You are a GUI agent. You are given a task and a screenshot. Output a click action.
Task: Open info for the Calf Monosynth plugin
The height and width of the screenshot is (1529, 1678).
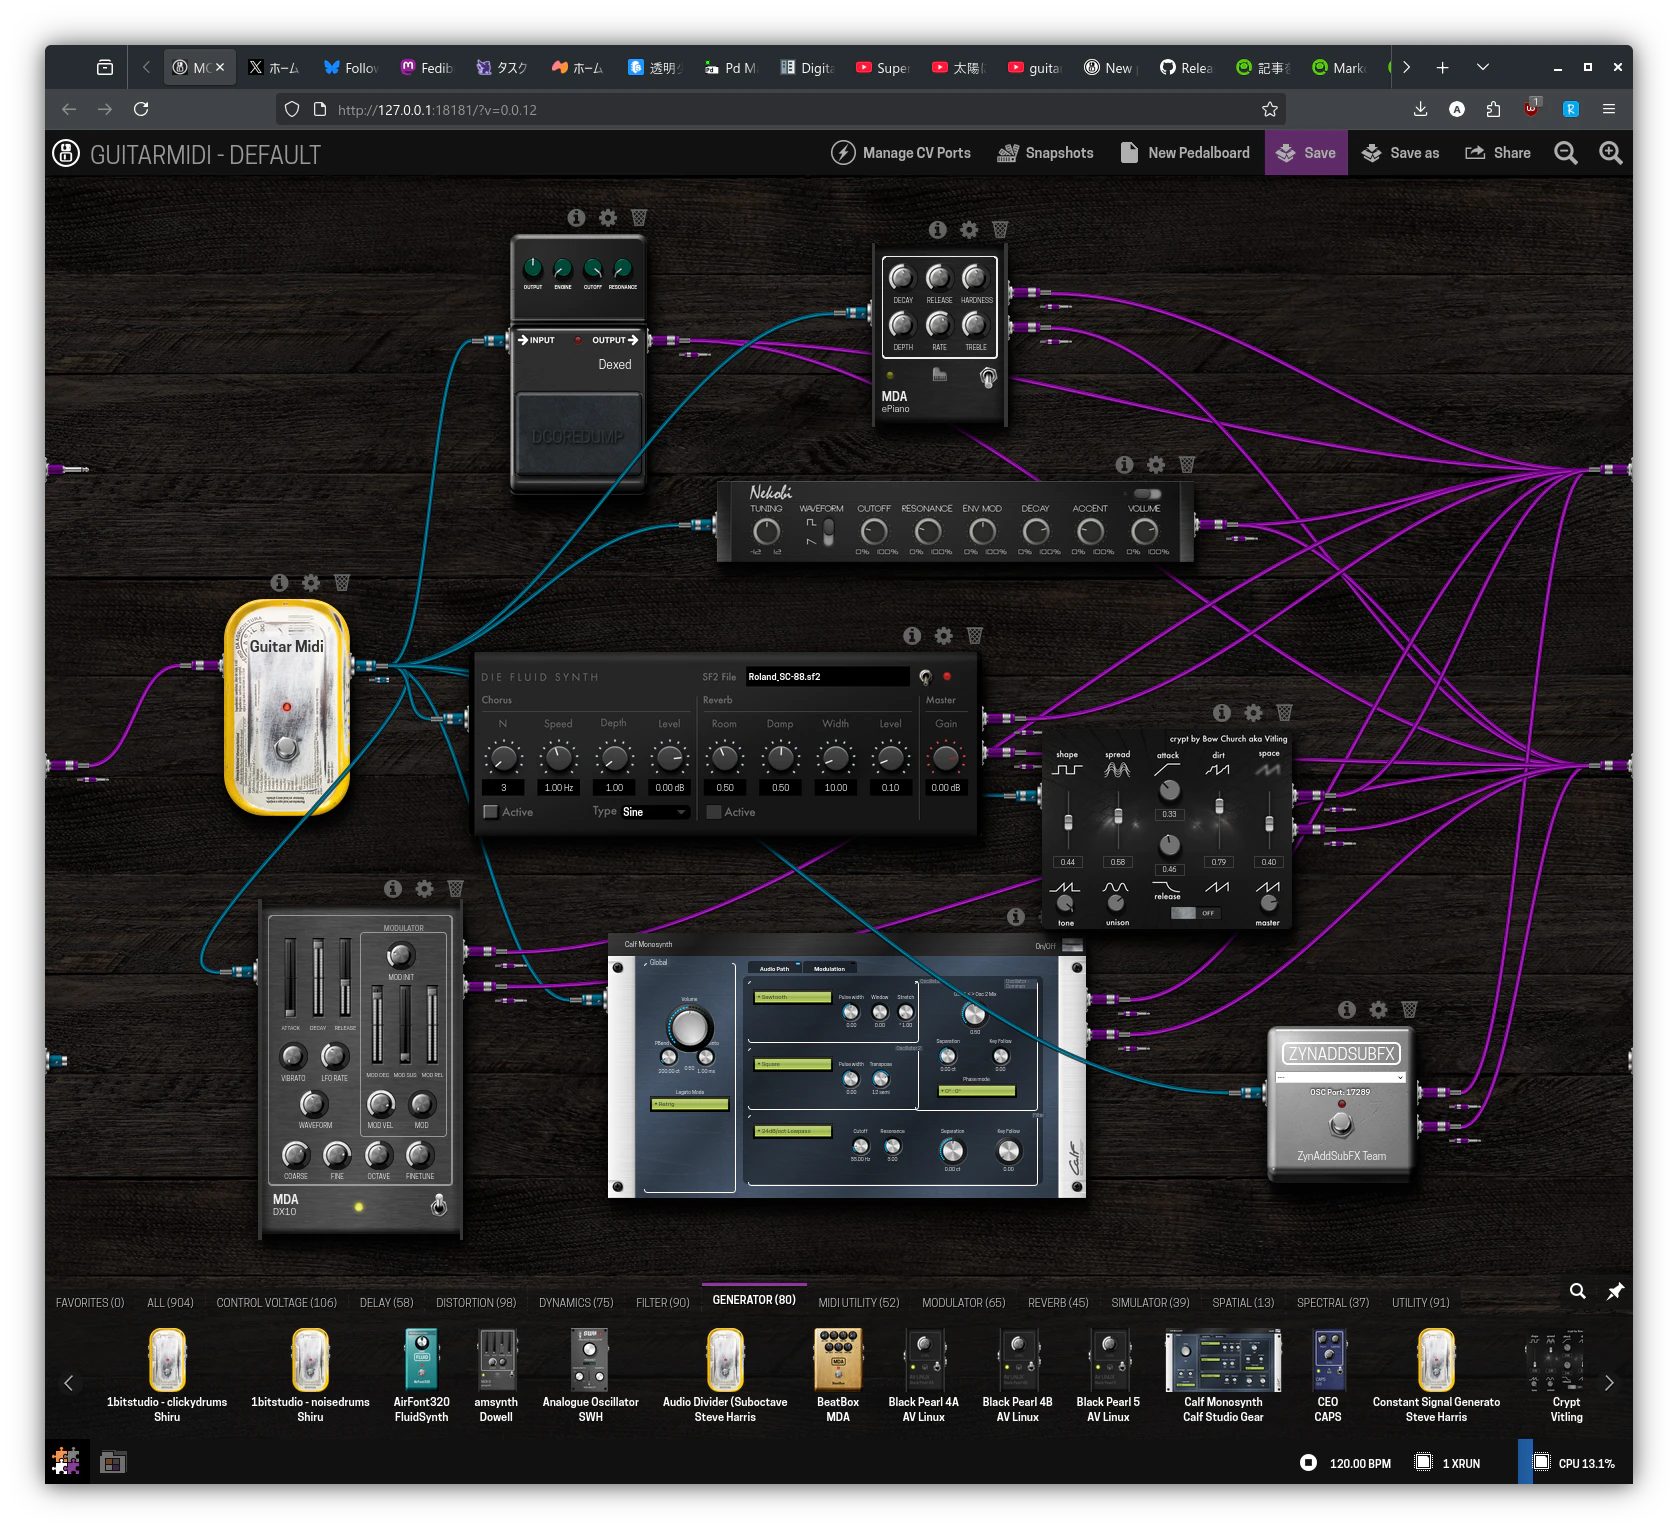point(1016,916)
